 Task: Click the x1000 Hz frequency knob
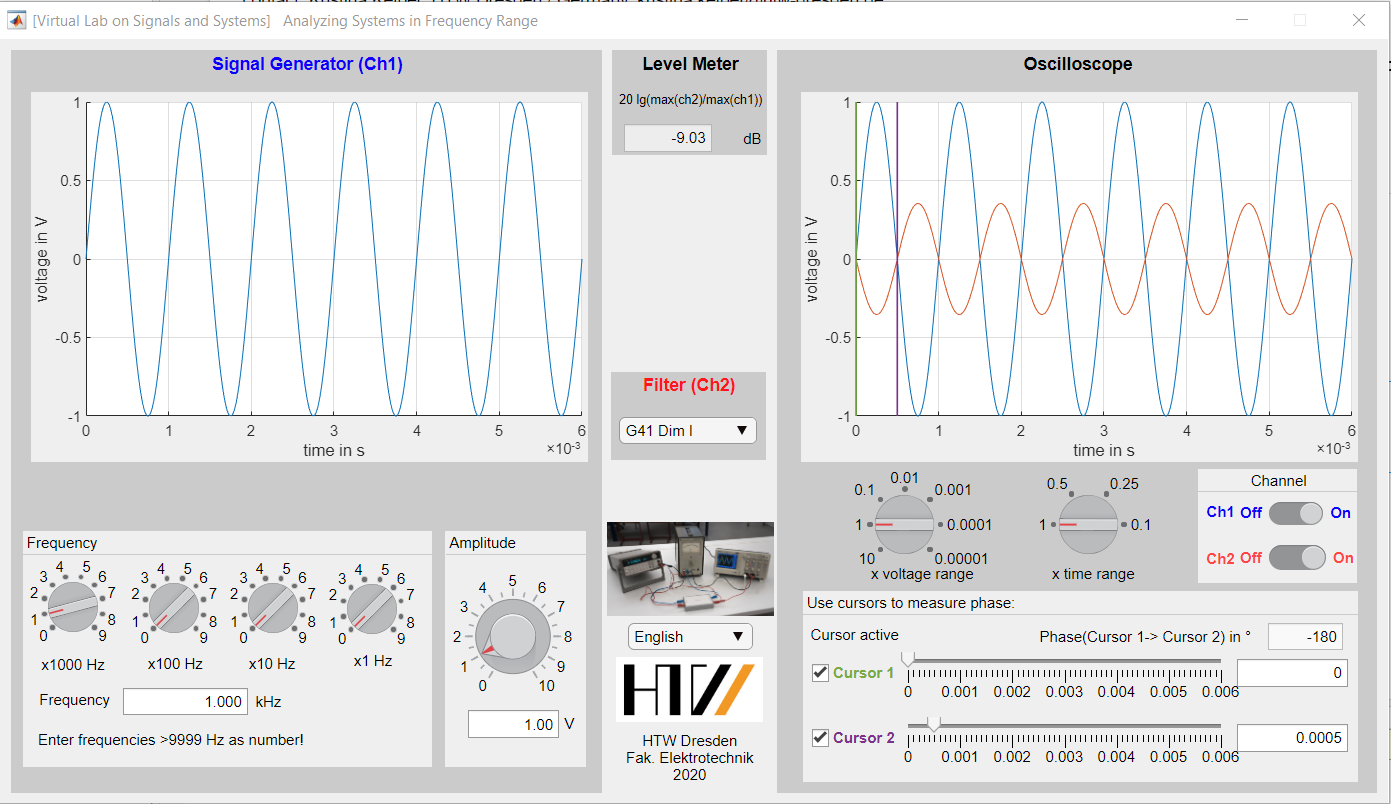click(73, 608)
